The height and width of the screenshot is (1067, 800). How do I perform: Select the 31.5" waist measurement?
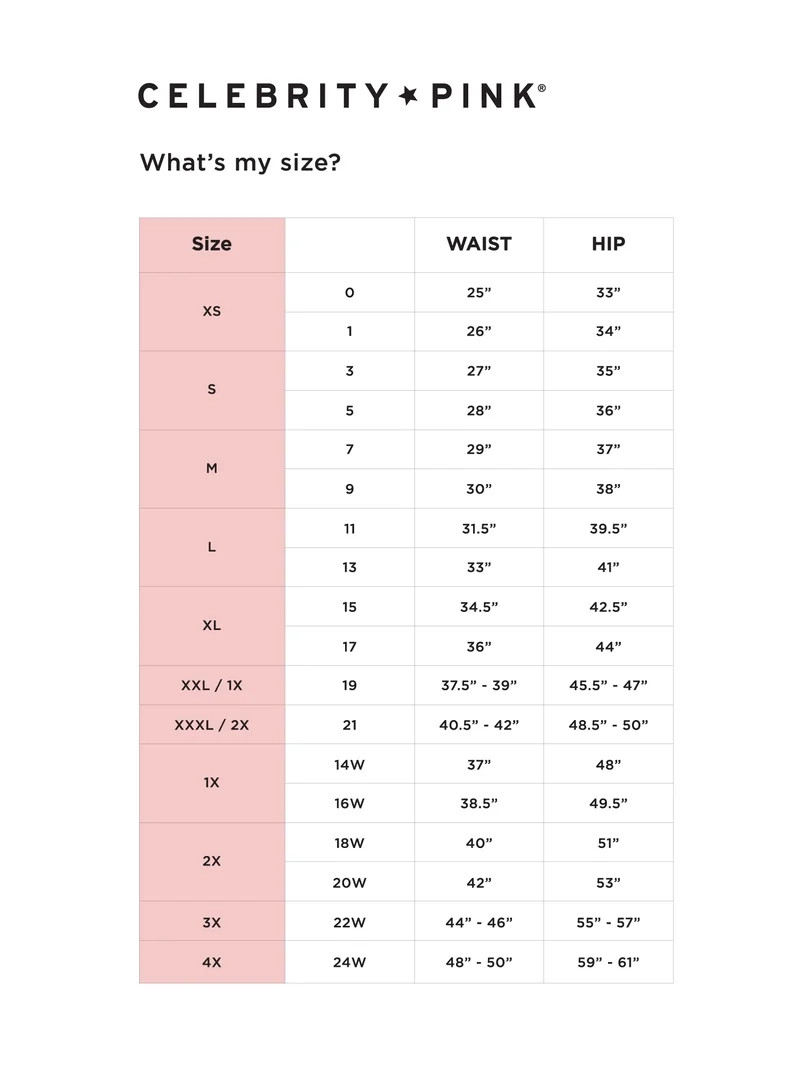pyautogui.click(x=479, y=528)
